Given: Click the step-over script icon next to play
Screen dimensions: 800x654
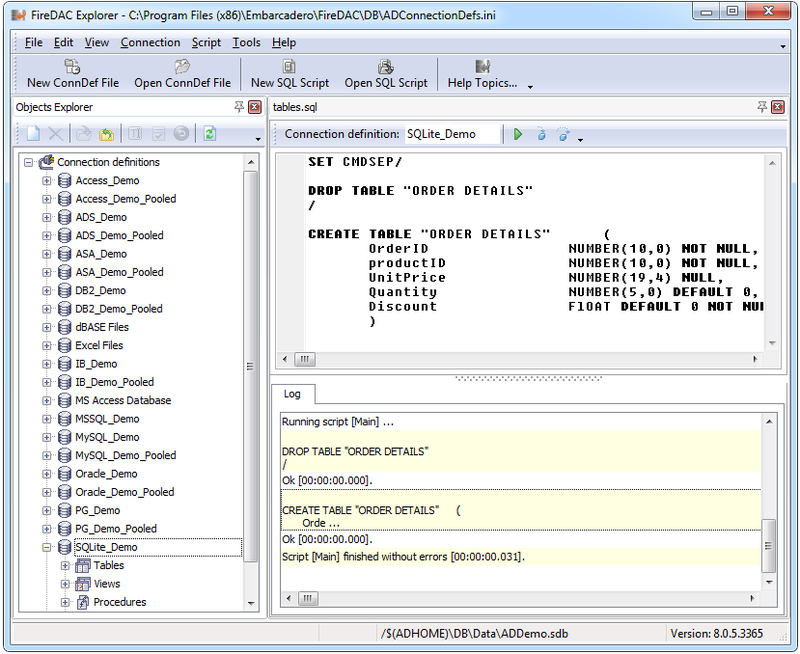Looking at the screenshot, I should point(541,134).
